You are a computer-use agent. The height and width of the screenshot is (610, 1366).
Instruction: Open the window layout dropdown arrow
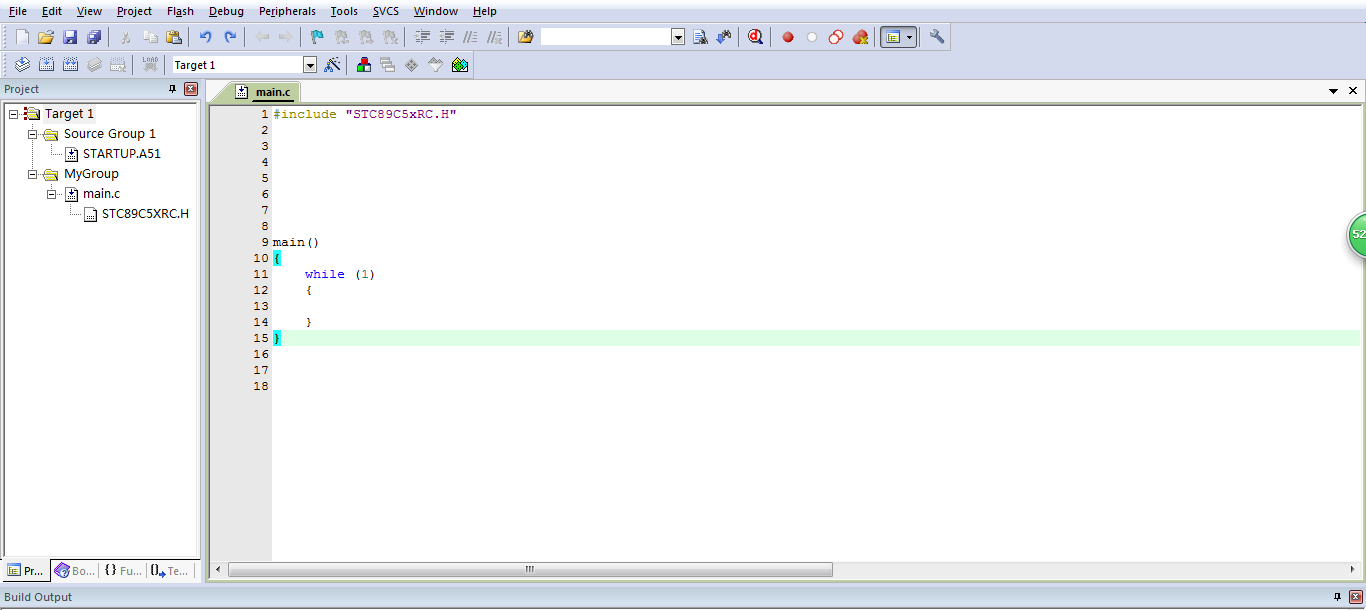[x=909, y=37]
